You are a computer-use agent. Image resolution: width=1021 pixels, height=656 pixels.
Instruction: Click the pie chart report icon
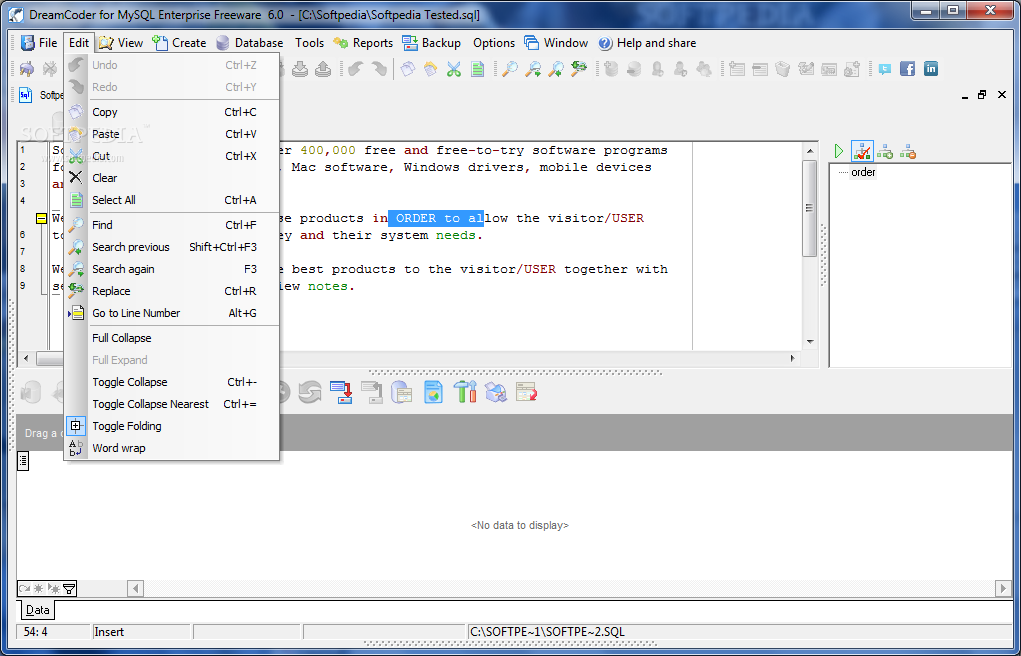click(x=434, y=392)
